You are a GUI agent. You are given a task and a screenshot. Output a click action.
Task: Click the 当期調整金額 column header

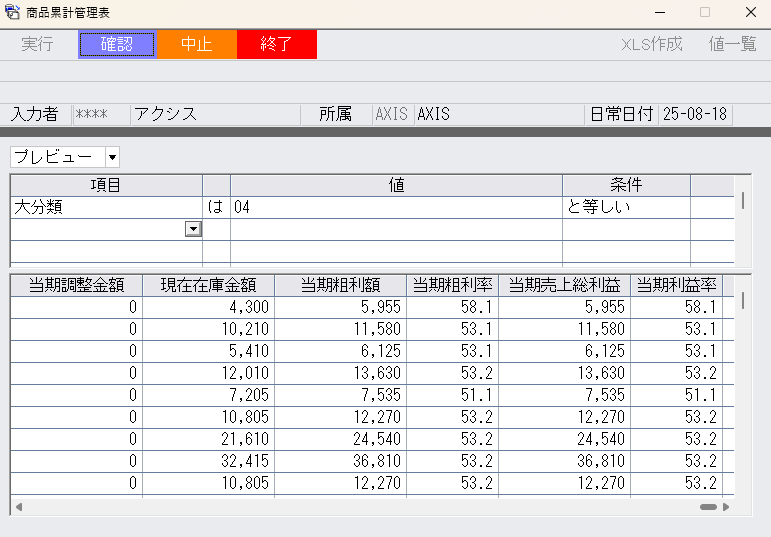pyautogui.click(x=76, y=285)
